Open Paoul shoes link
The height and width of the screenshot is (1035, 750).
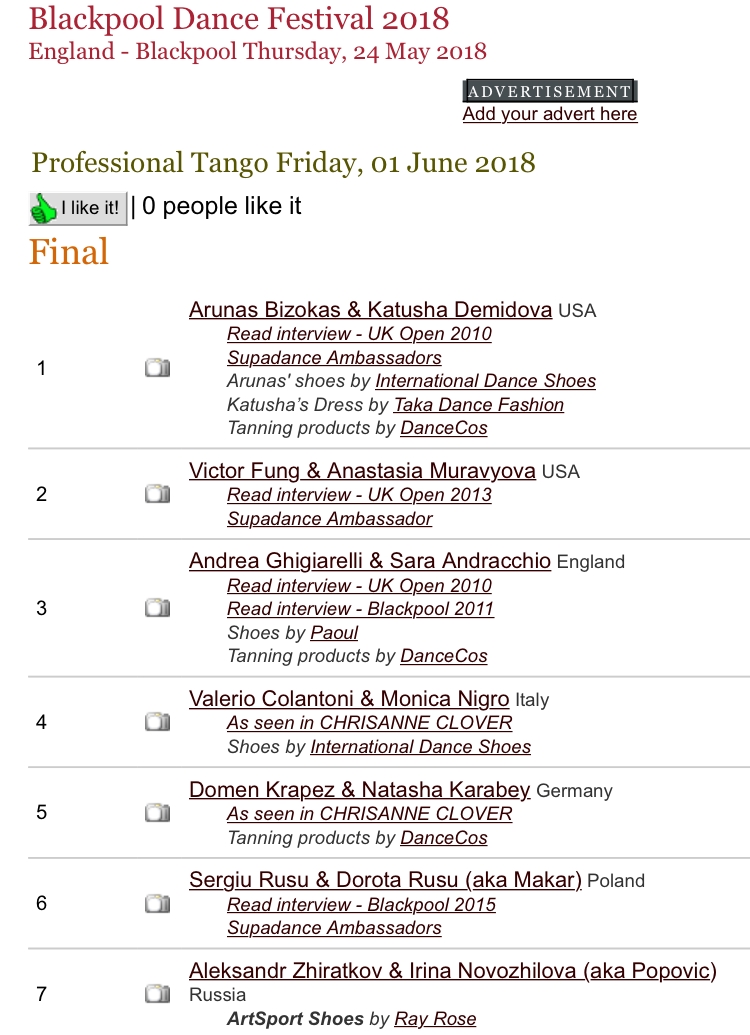coord(334,632)
